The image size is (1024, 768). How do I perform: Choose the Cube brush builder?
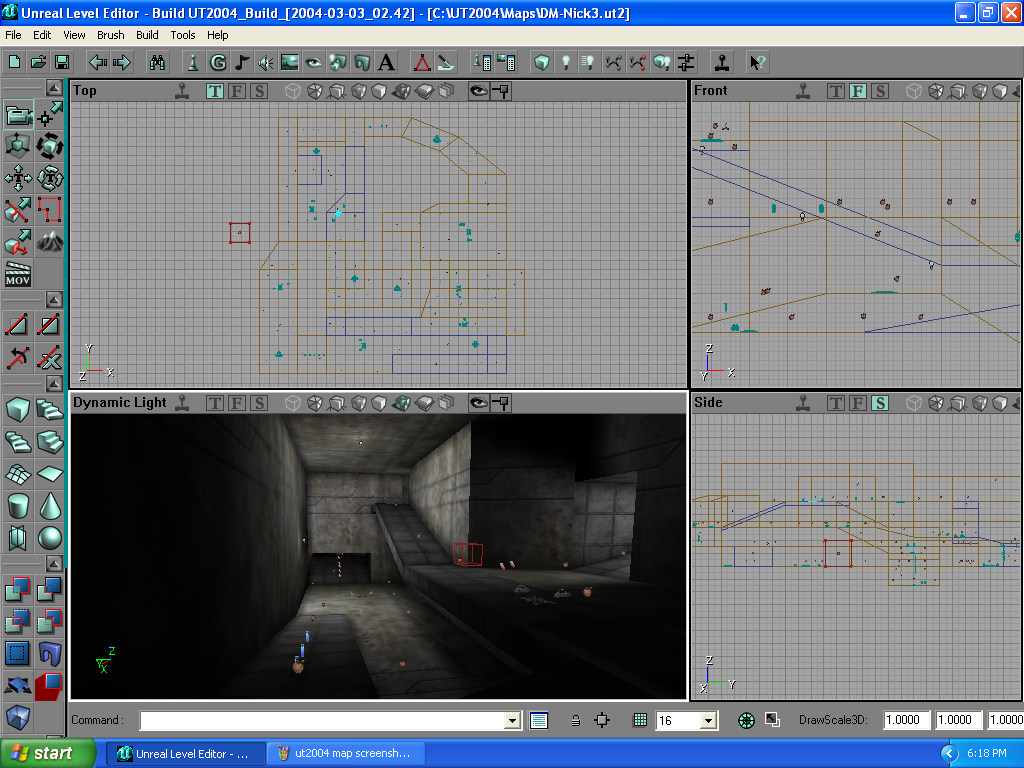18,410
